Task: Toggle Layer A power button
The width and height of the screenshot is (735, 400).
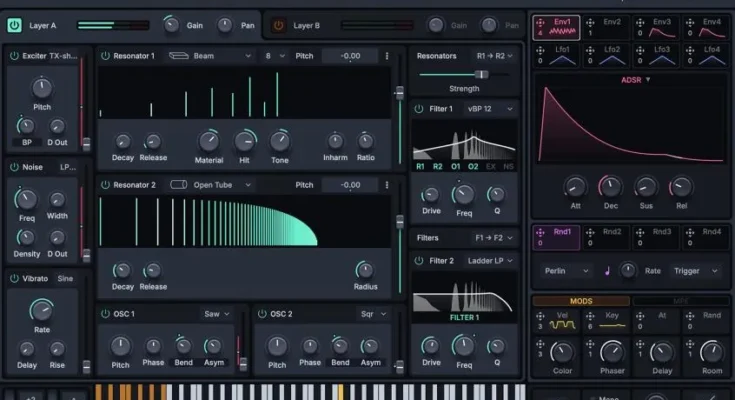Action: coord(14,25)
